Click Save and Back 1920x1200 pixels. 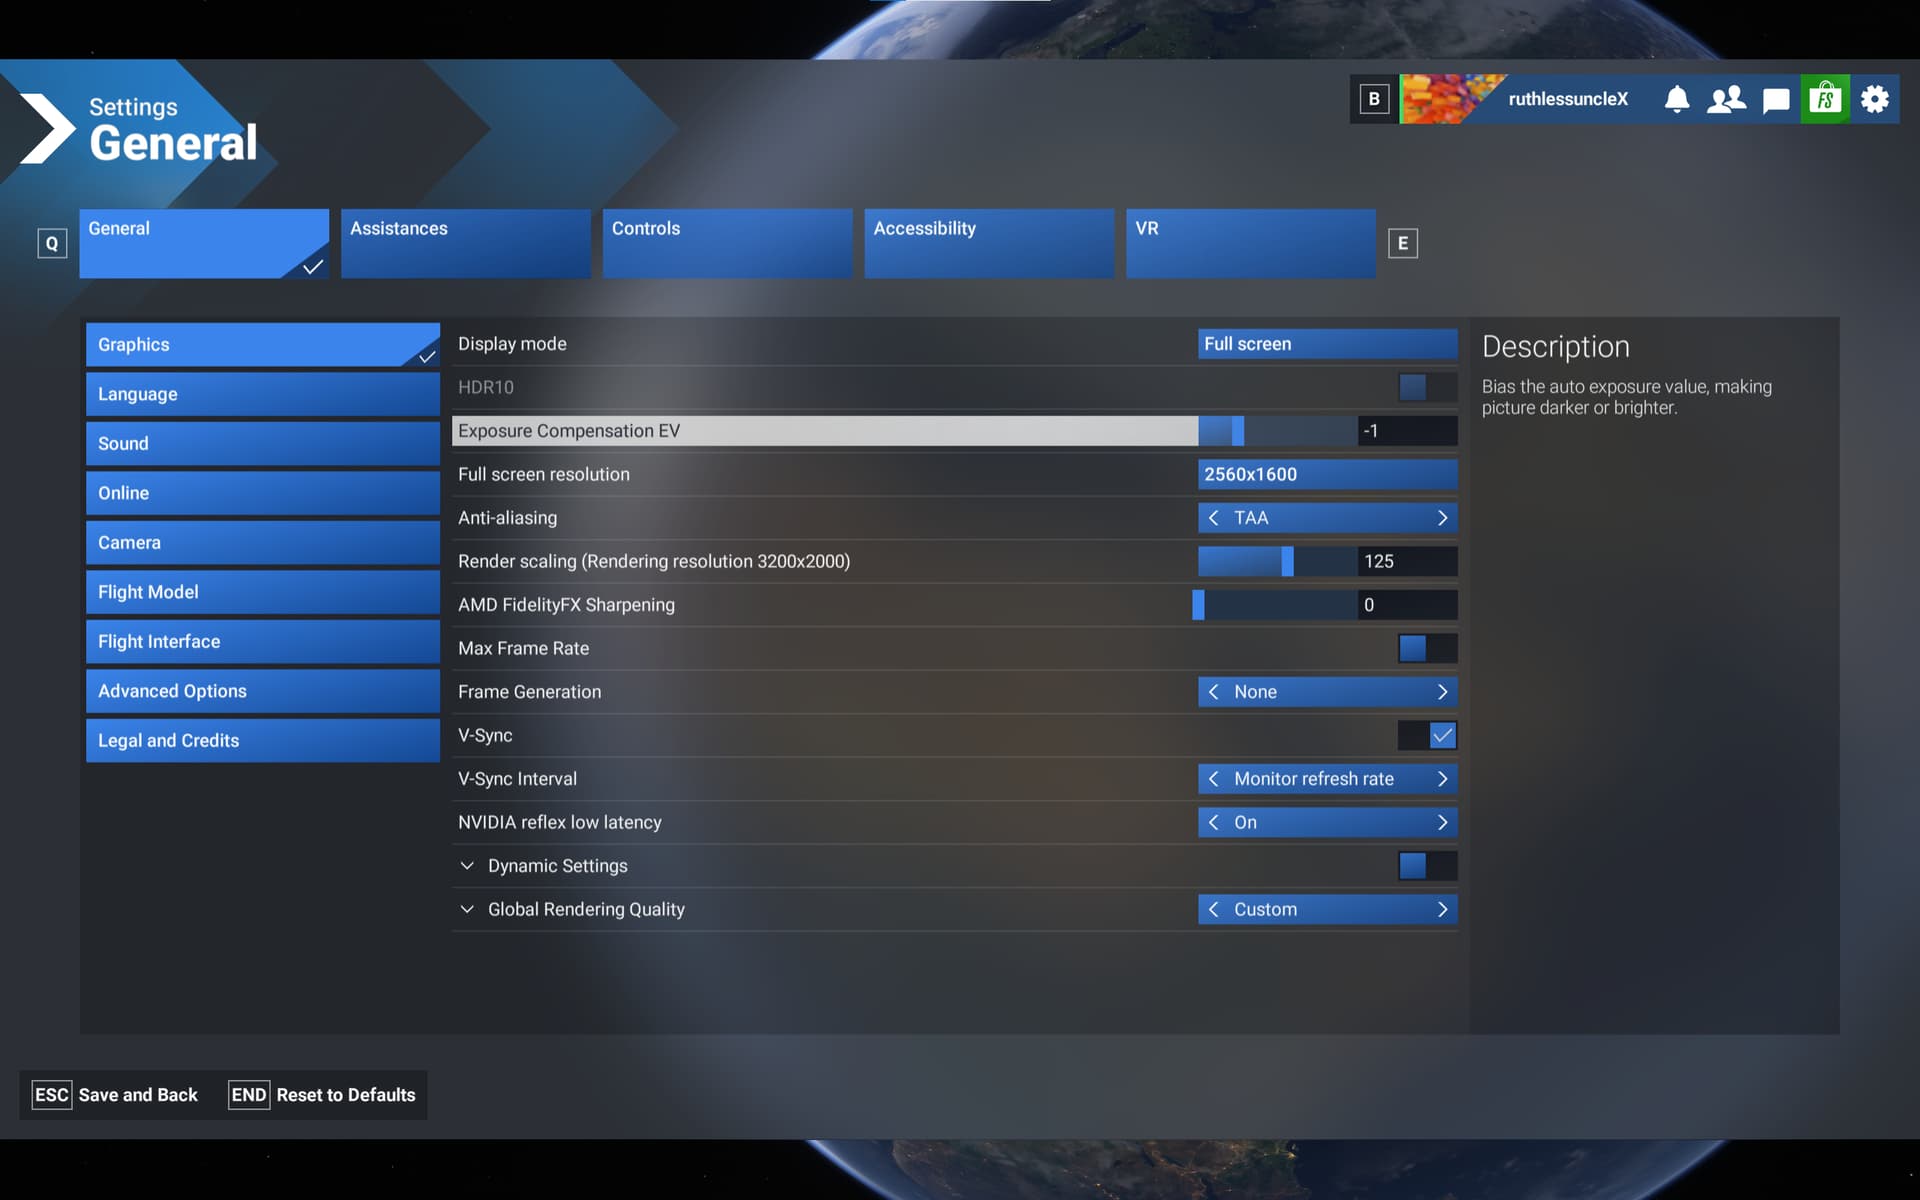116,1095
